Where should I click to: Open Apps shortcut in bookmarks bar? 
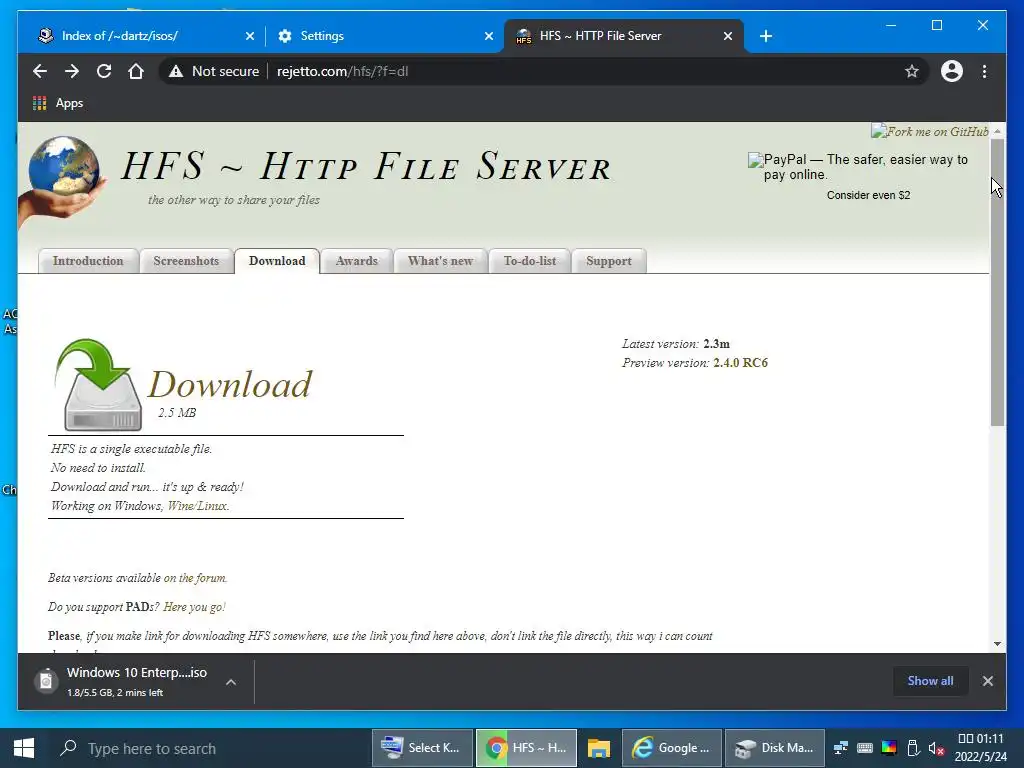coord(58,103)
